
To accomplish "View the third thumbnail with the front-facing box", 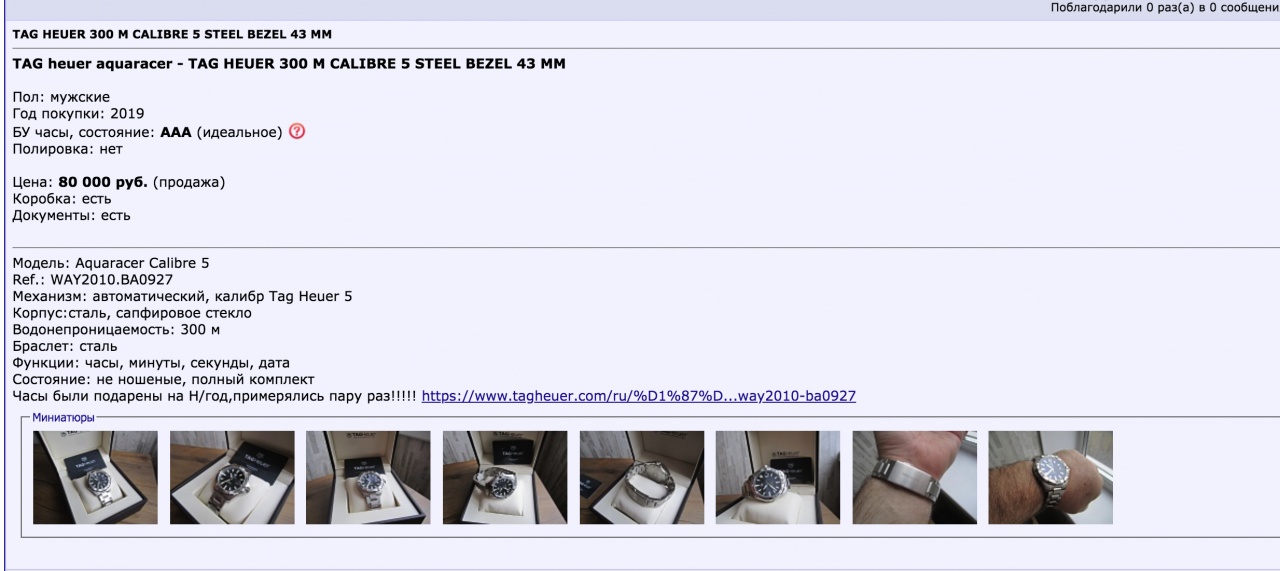I will point(368,477).
